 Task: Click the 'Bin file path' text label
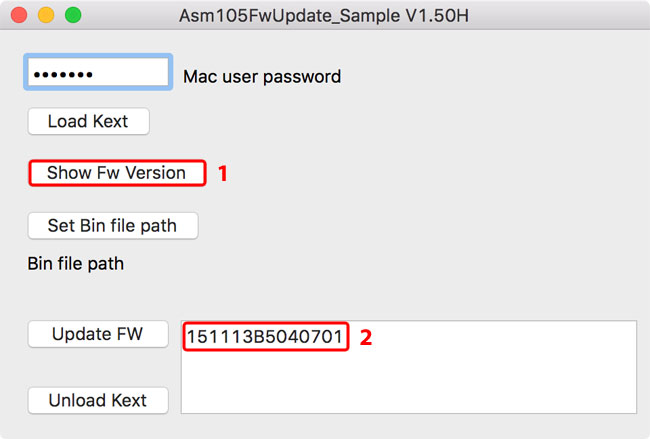tap(76, 265)
